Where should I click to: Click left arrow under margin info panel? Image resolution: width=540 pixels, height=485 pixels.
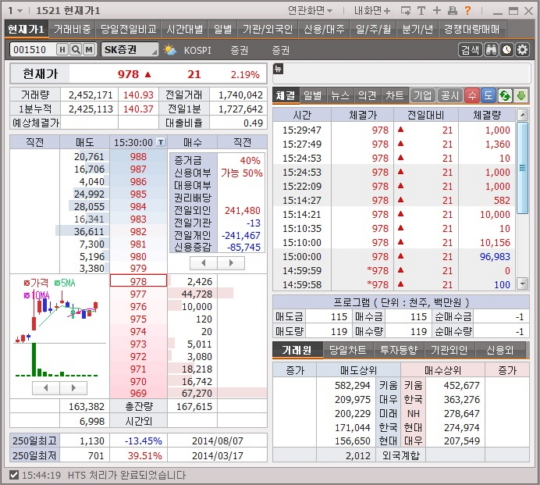click(x=204, y=263)
